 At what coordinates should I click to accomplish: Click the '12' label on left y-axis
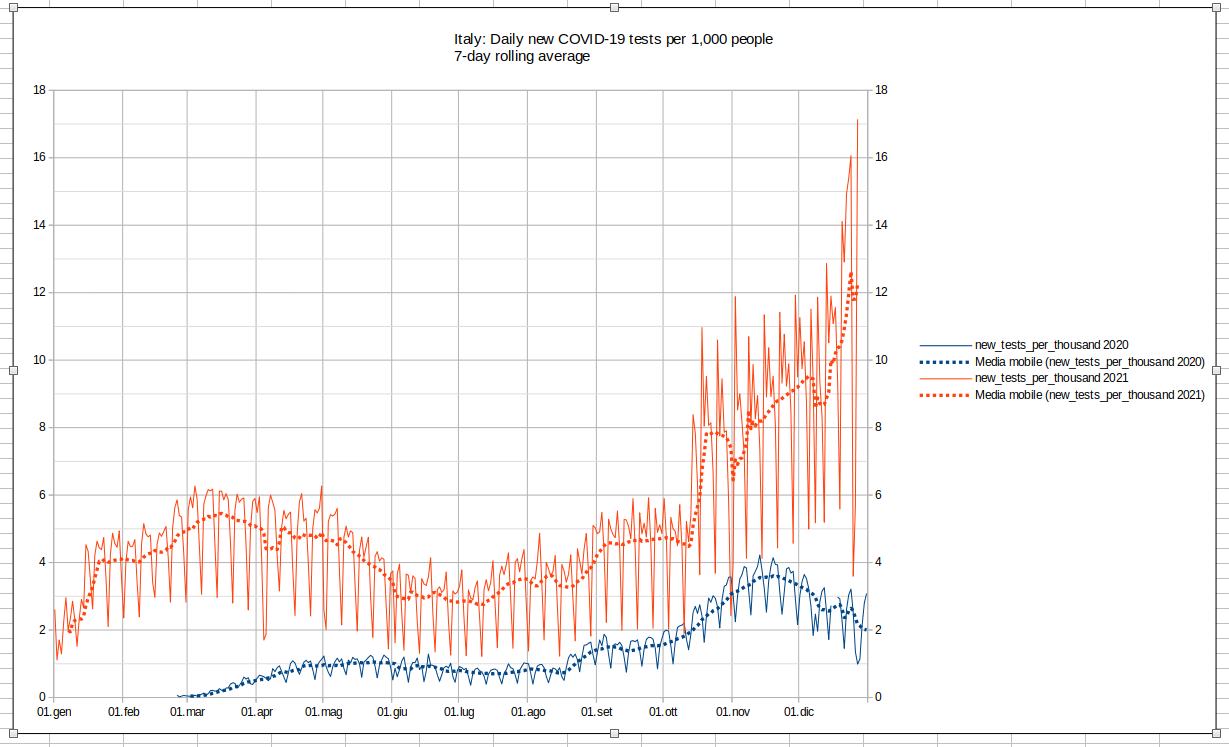(39, 292)
